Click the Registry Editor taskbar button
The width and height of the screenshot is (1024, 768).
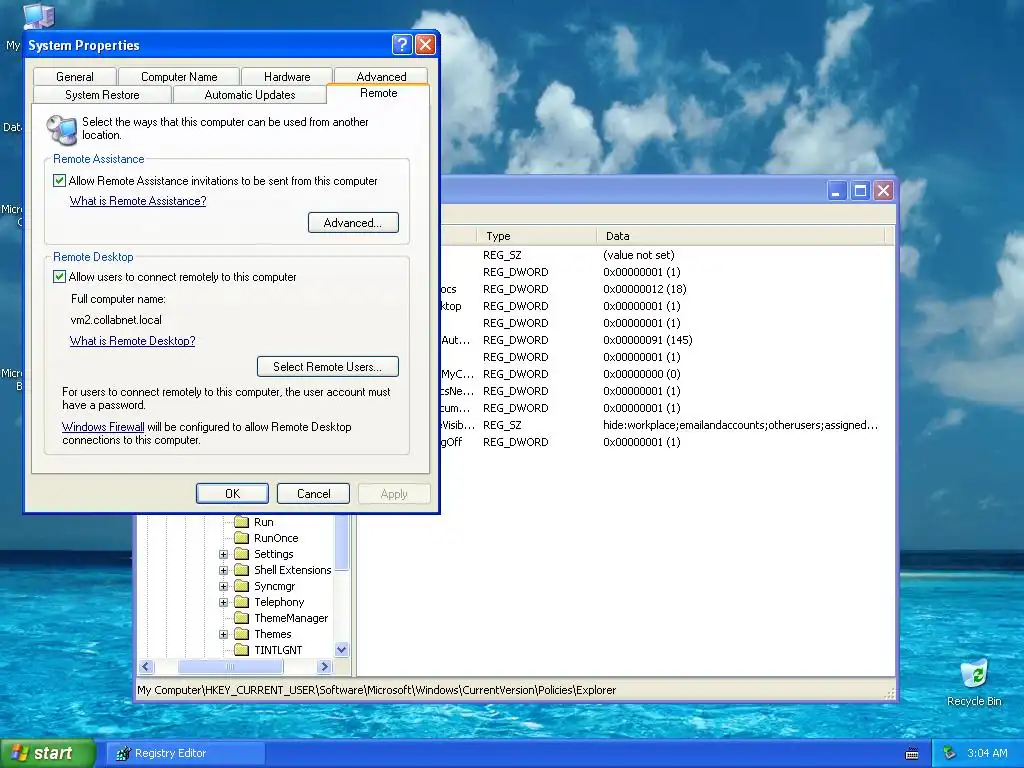185,753
